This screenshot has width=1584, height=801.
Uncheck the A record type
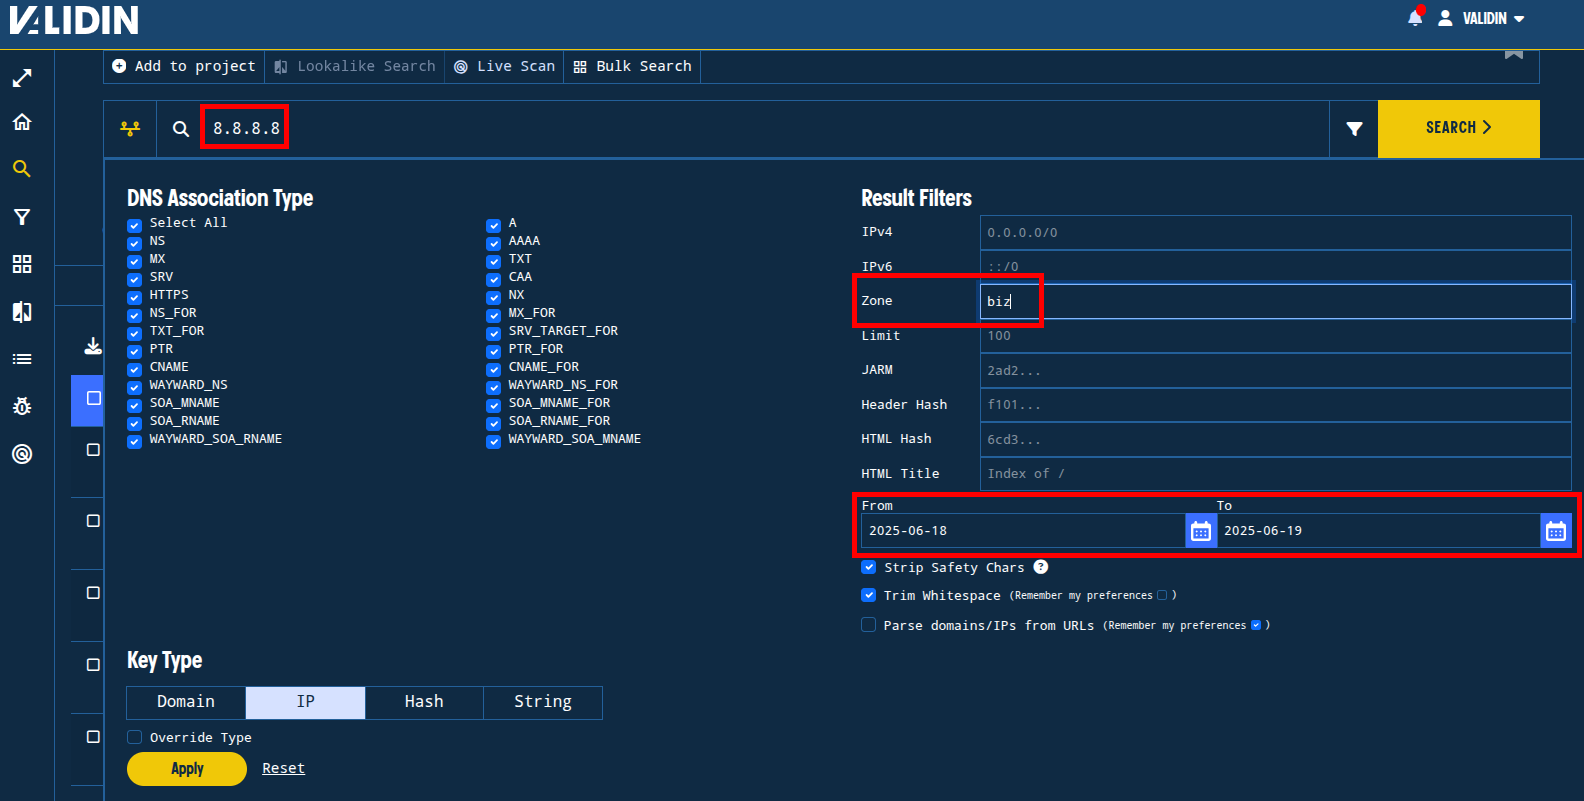493,225
